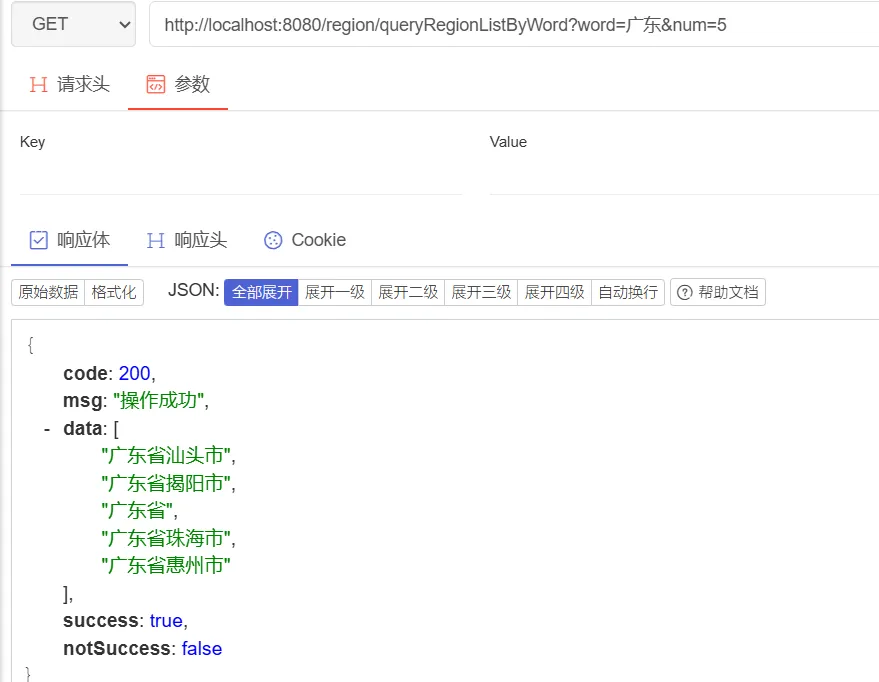Collapse the data array with minus sign
The image size is (879, 682).
click(47, 429)
